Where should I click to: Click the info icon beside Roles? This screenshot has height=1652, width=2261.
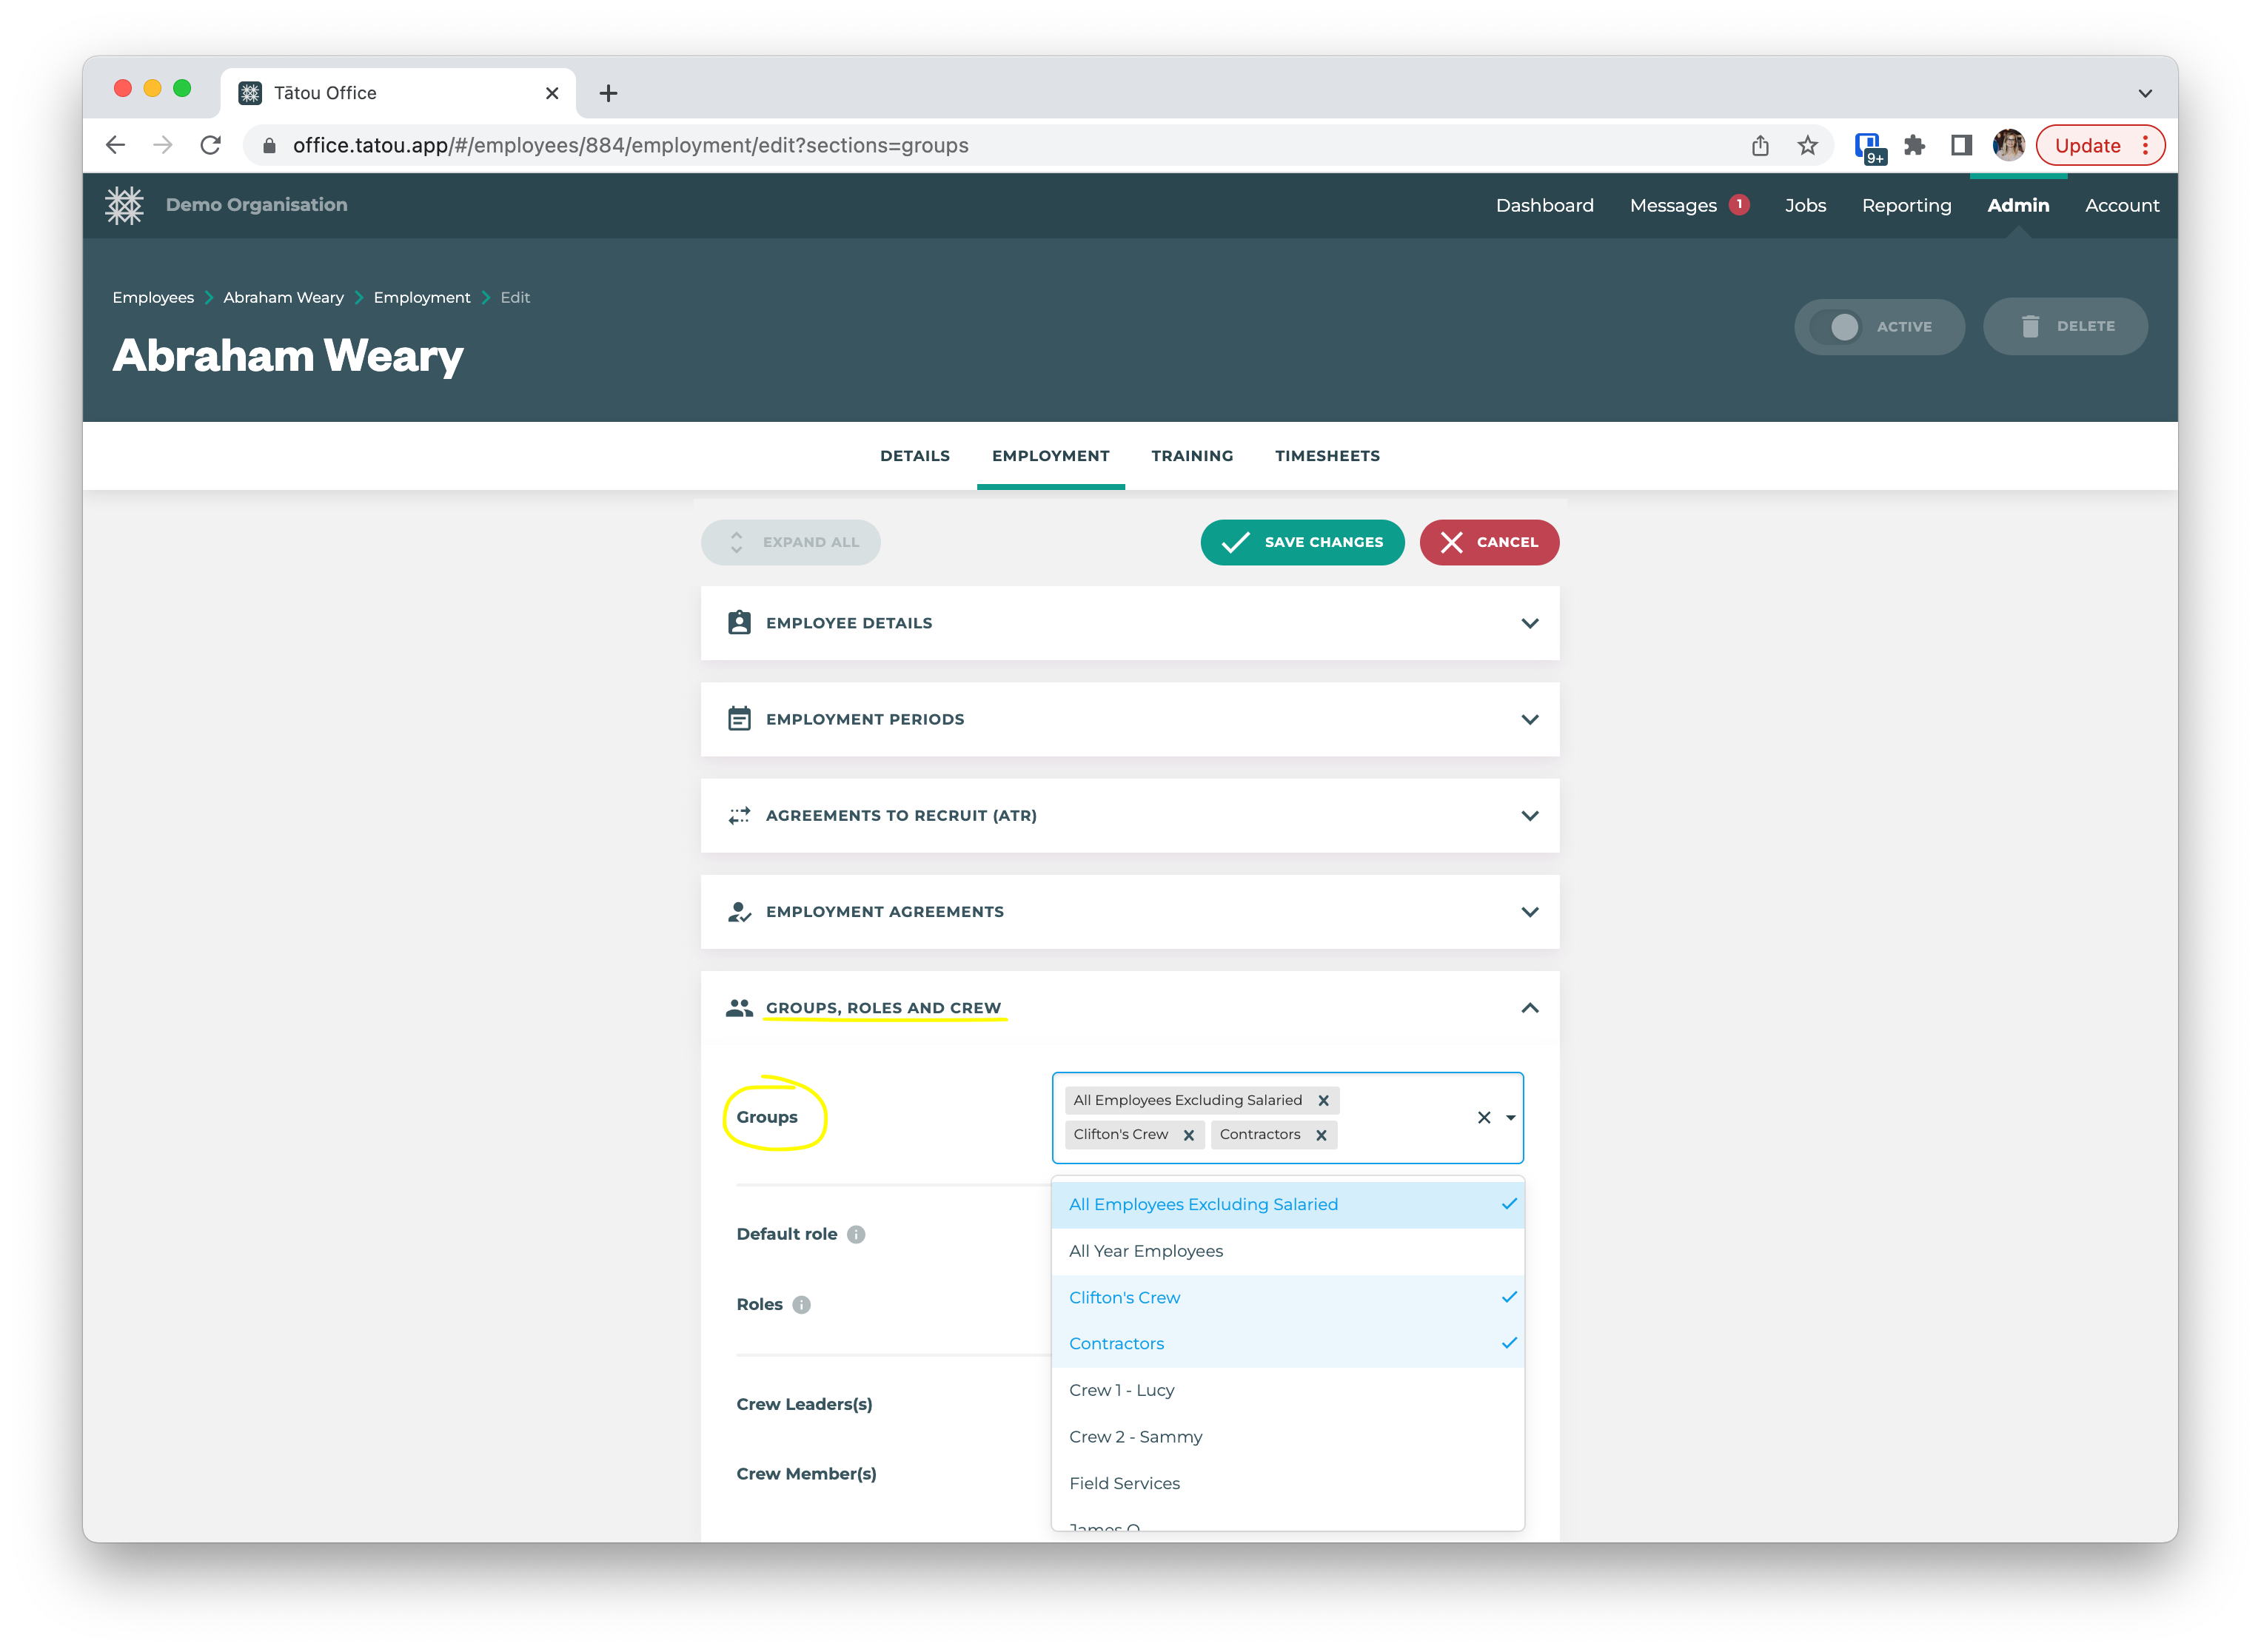[801, 1304]
